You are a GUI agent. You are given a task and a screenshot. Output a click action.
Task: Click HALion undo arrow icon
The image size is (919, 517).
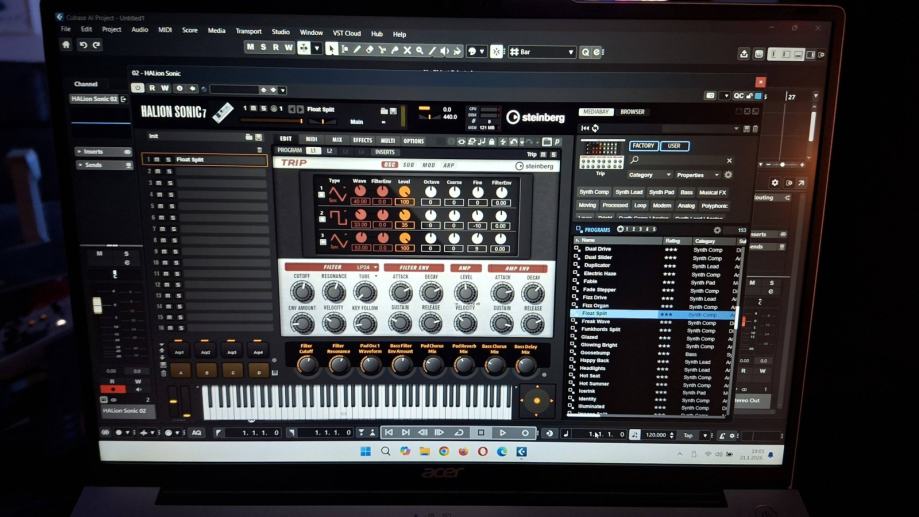click(513, 141)
